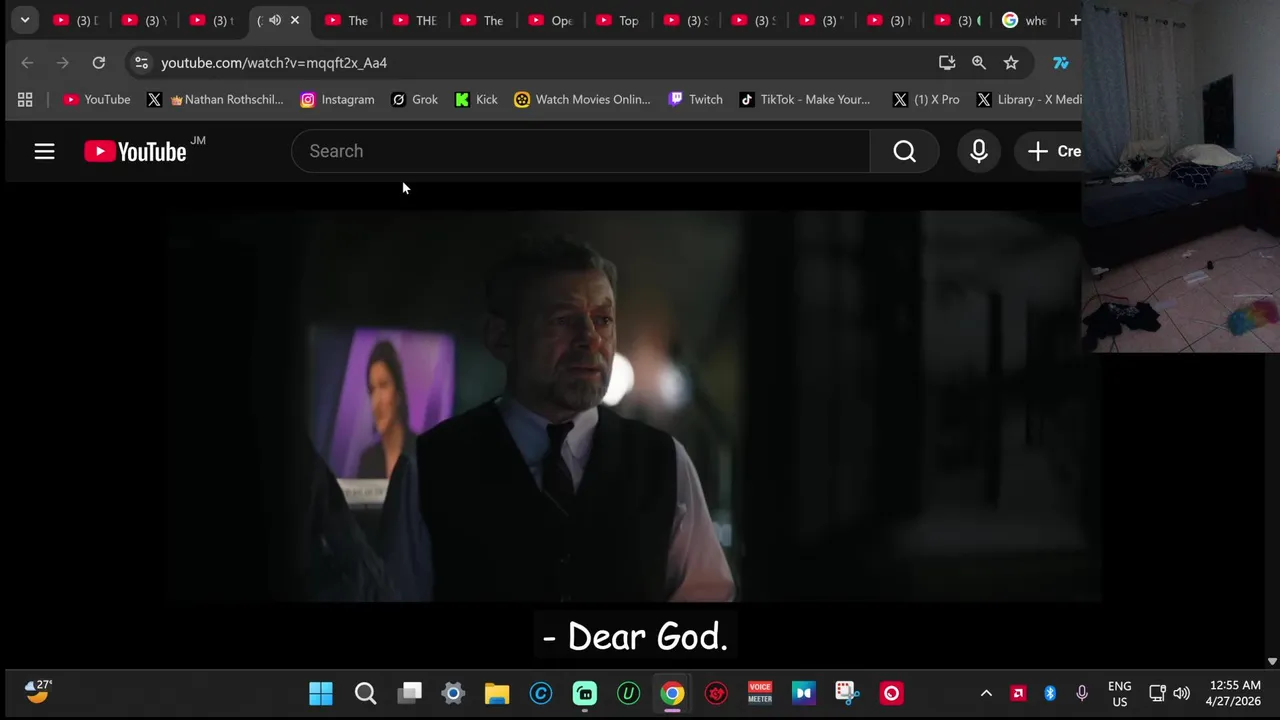Open Windows taskbar Search
The height and width of the screenshot is (720, 1280).
(365, 693)
